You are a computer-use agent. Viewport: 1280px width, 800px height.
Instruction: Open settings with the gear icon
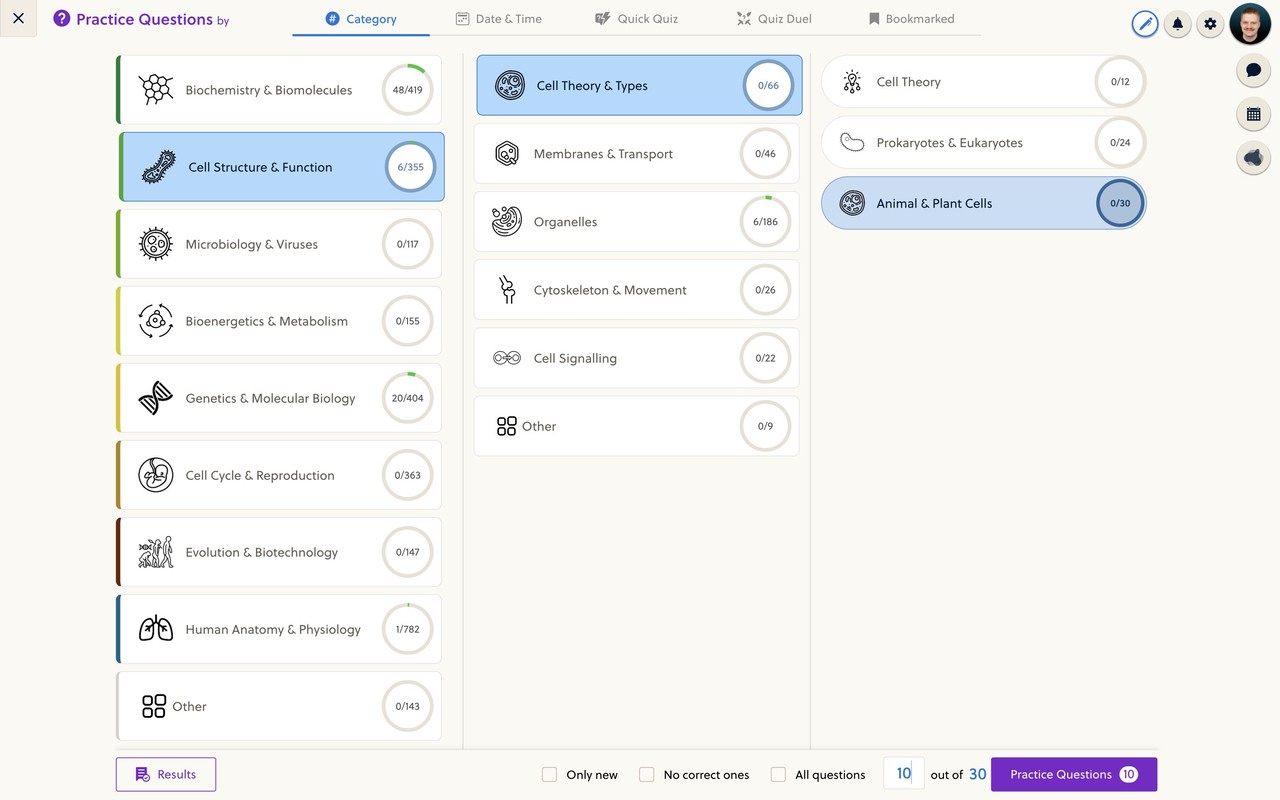[x=1211, y=24]
